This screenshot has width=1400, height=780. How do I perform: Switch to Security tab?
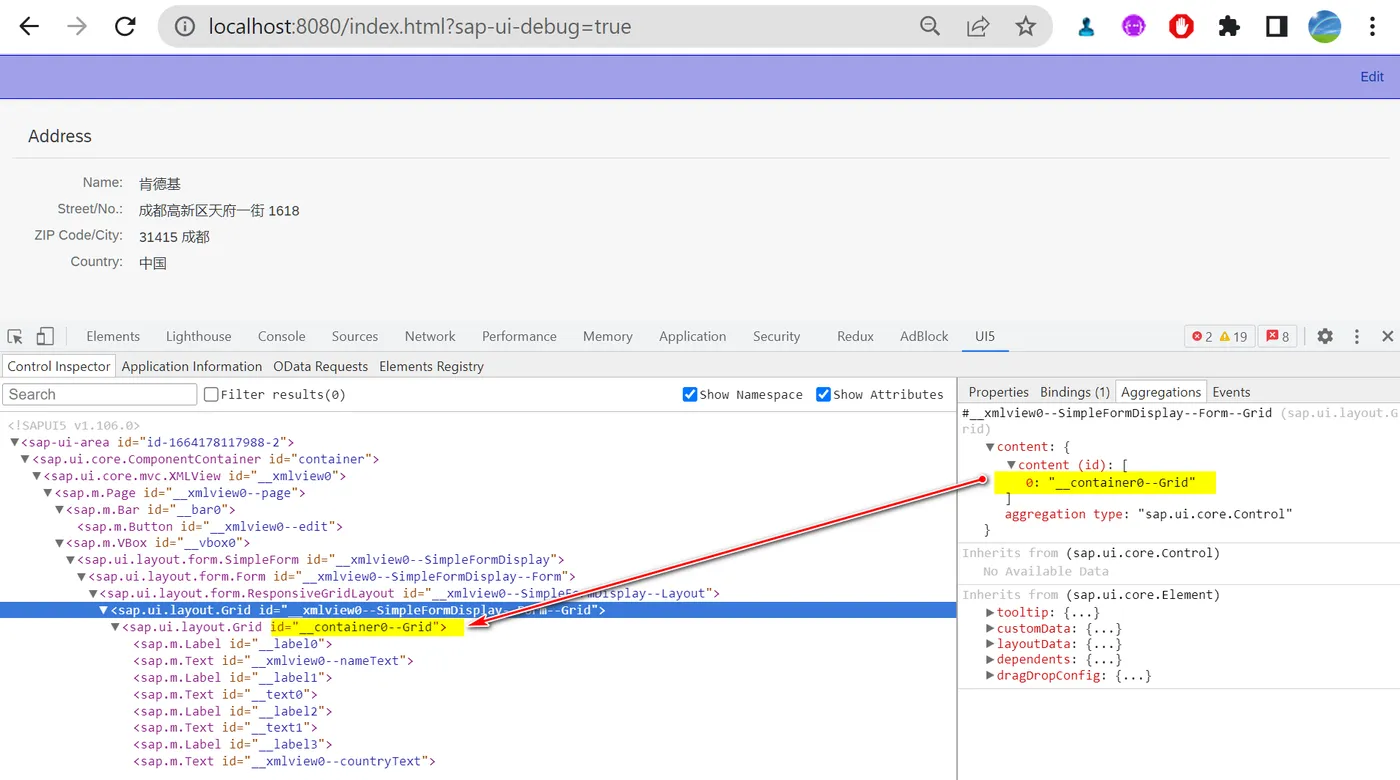click(777, 336)
